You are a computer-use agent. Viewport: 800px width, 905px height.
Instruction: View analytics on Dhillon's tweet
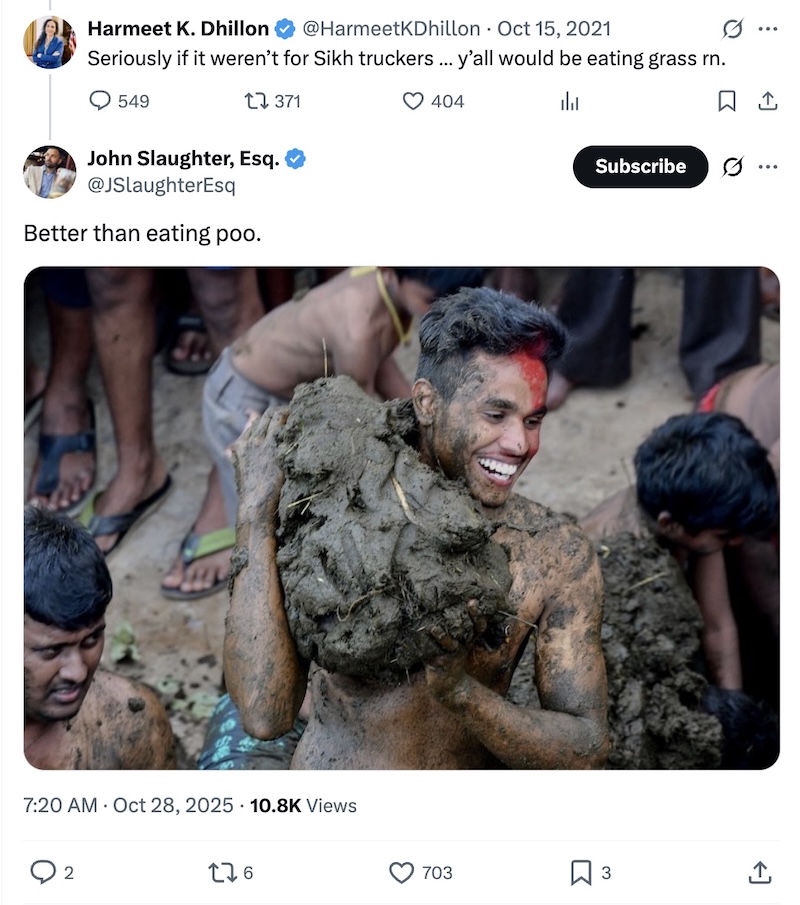tap(569, 100)
